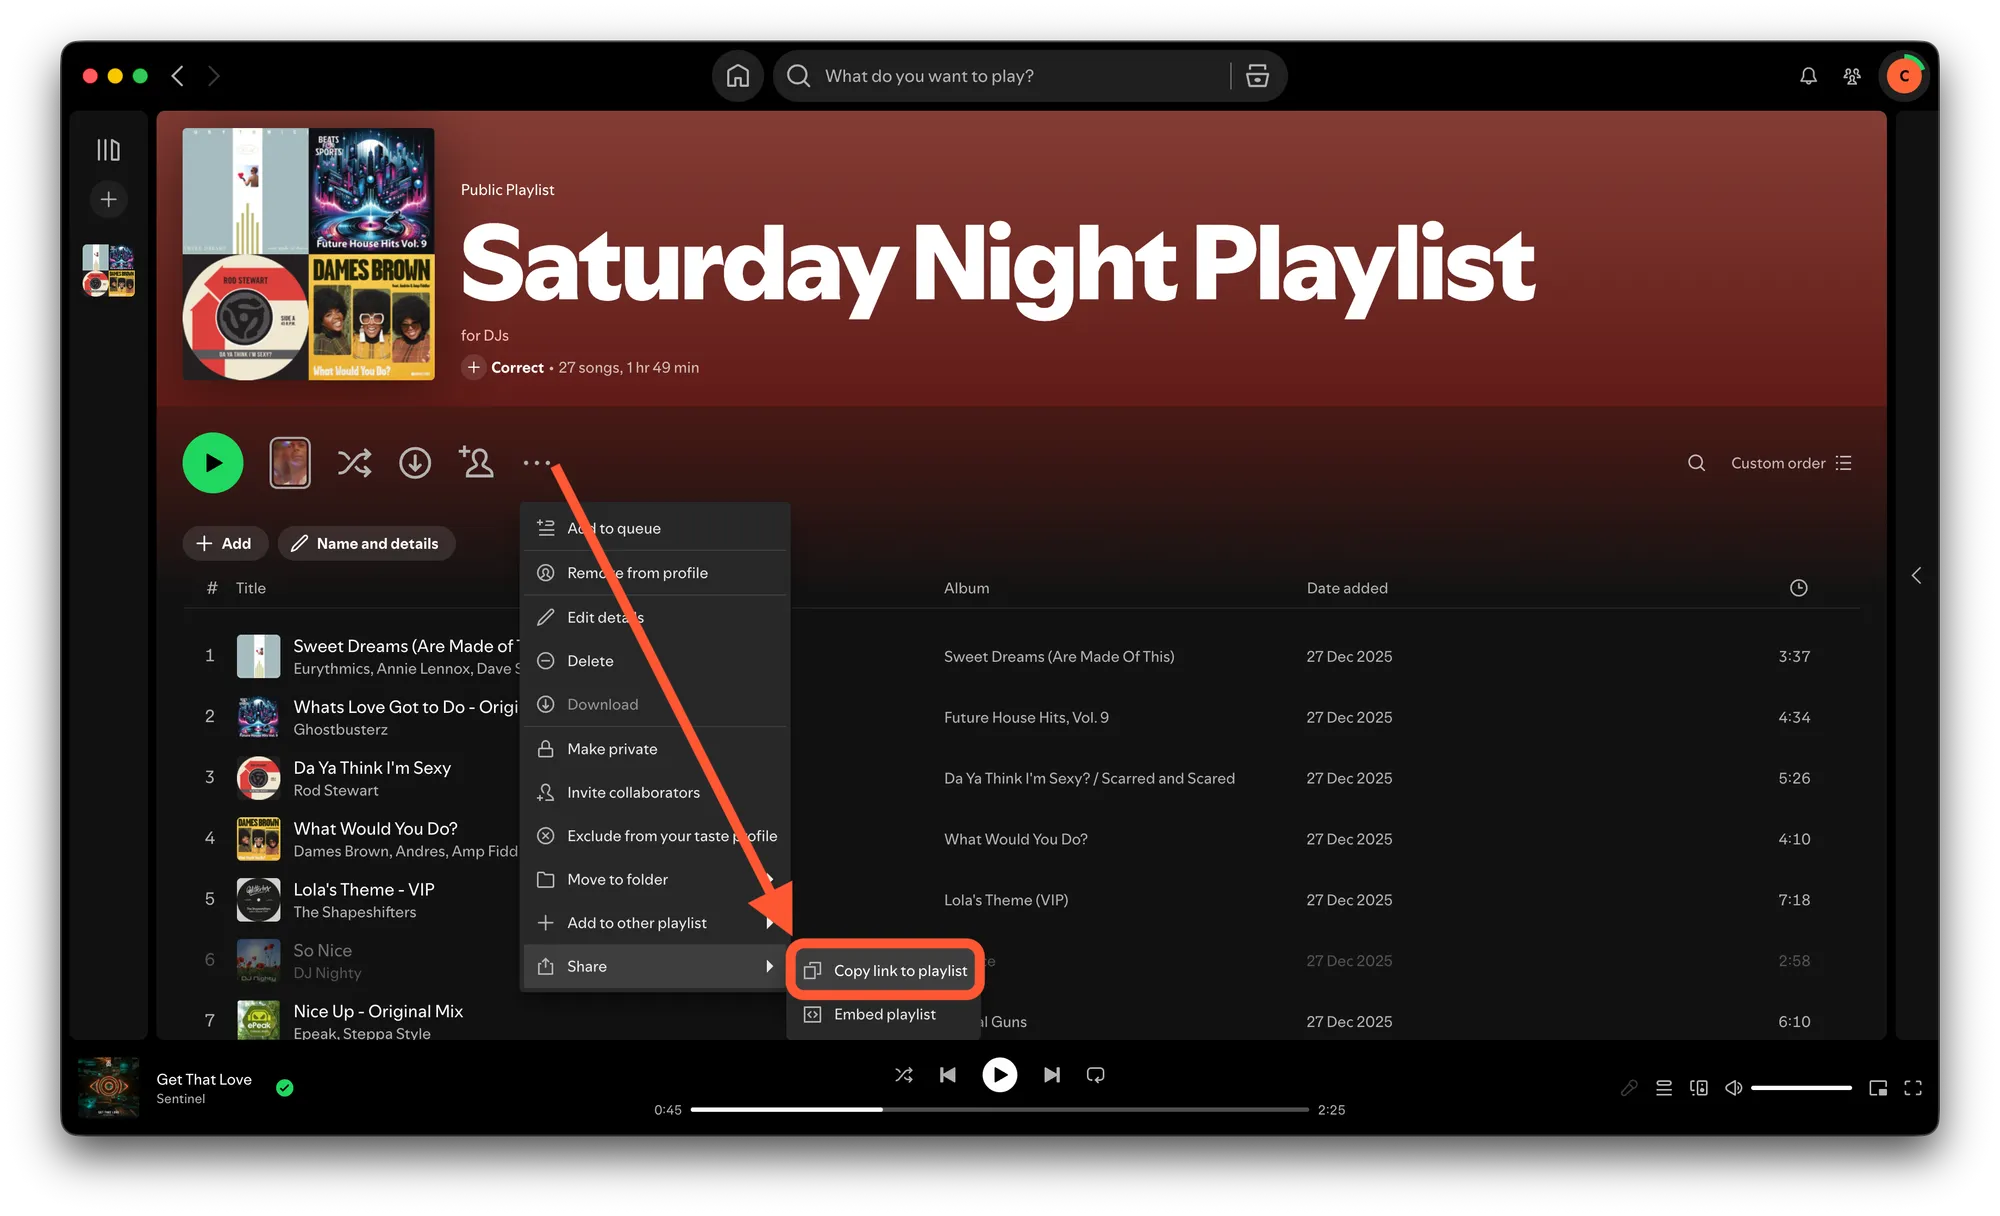Go to the Home screen icon
The image size is (2000, 1216).
tap(738, 76)
